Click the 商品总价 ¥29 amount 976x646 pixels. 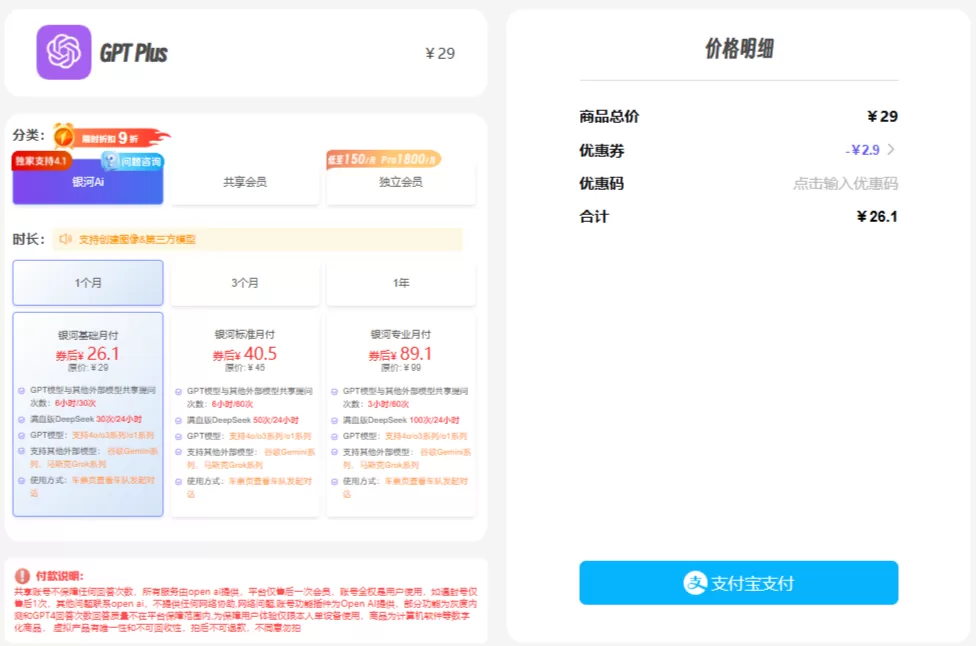pos(883,116)
